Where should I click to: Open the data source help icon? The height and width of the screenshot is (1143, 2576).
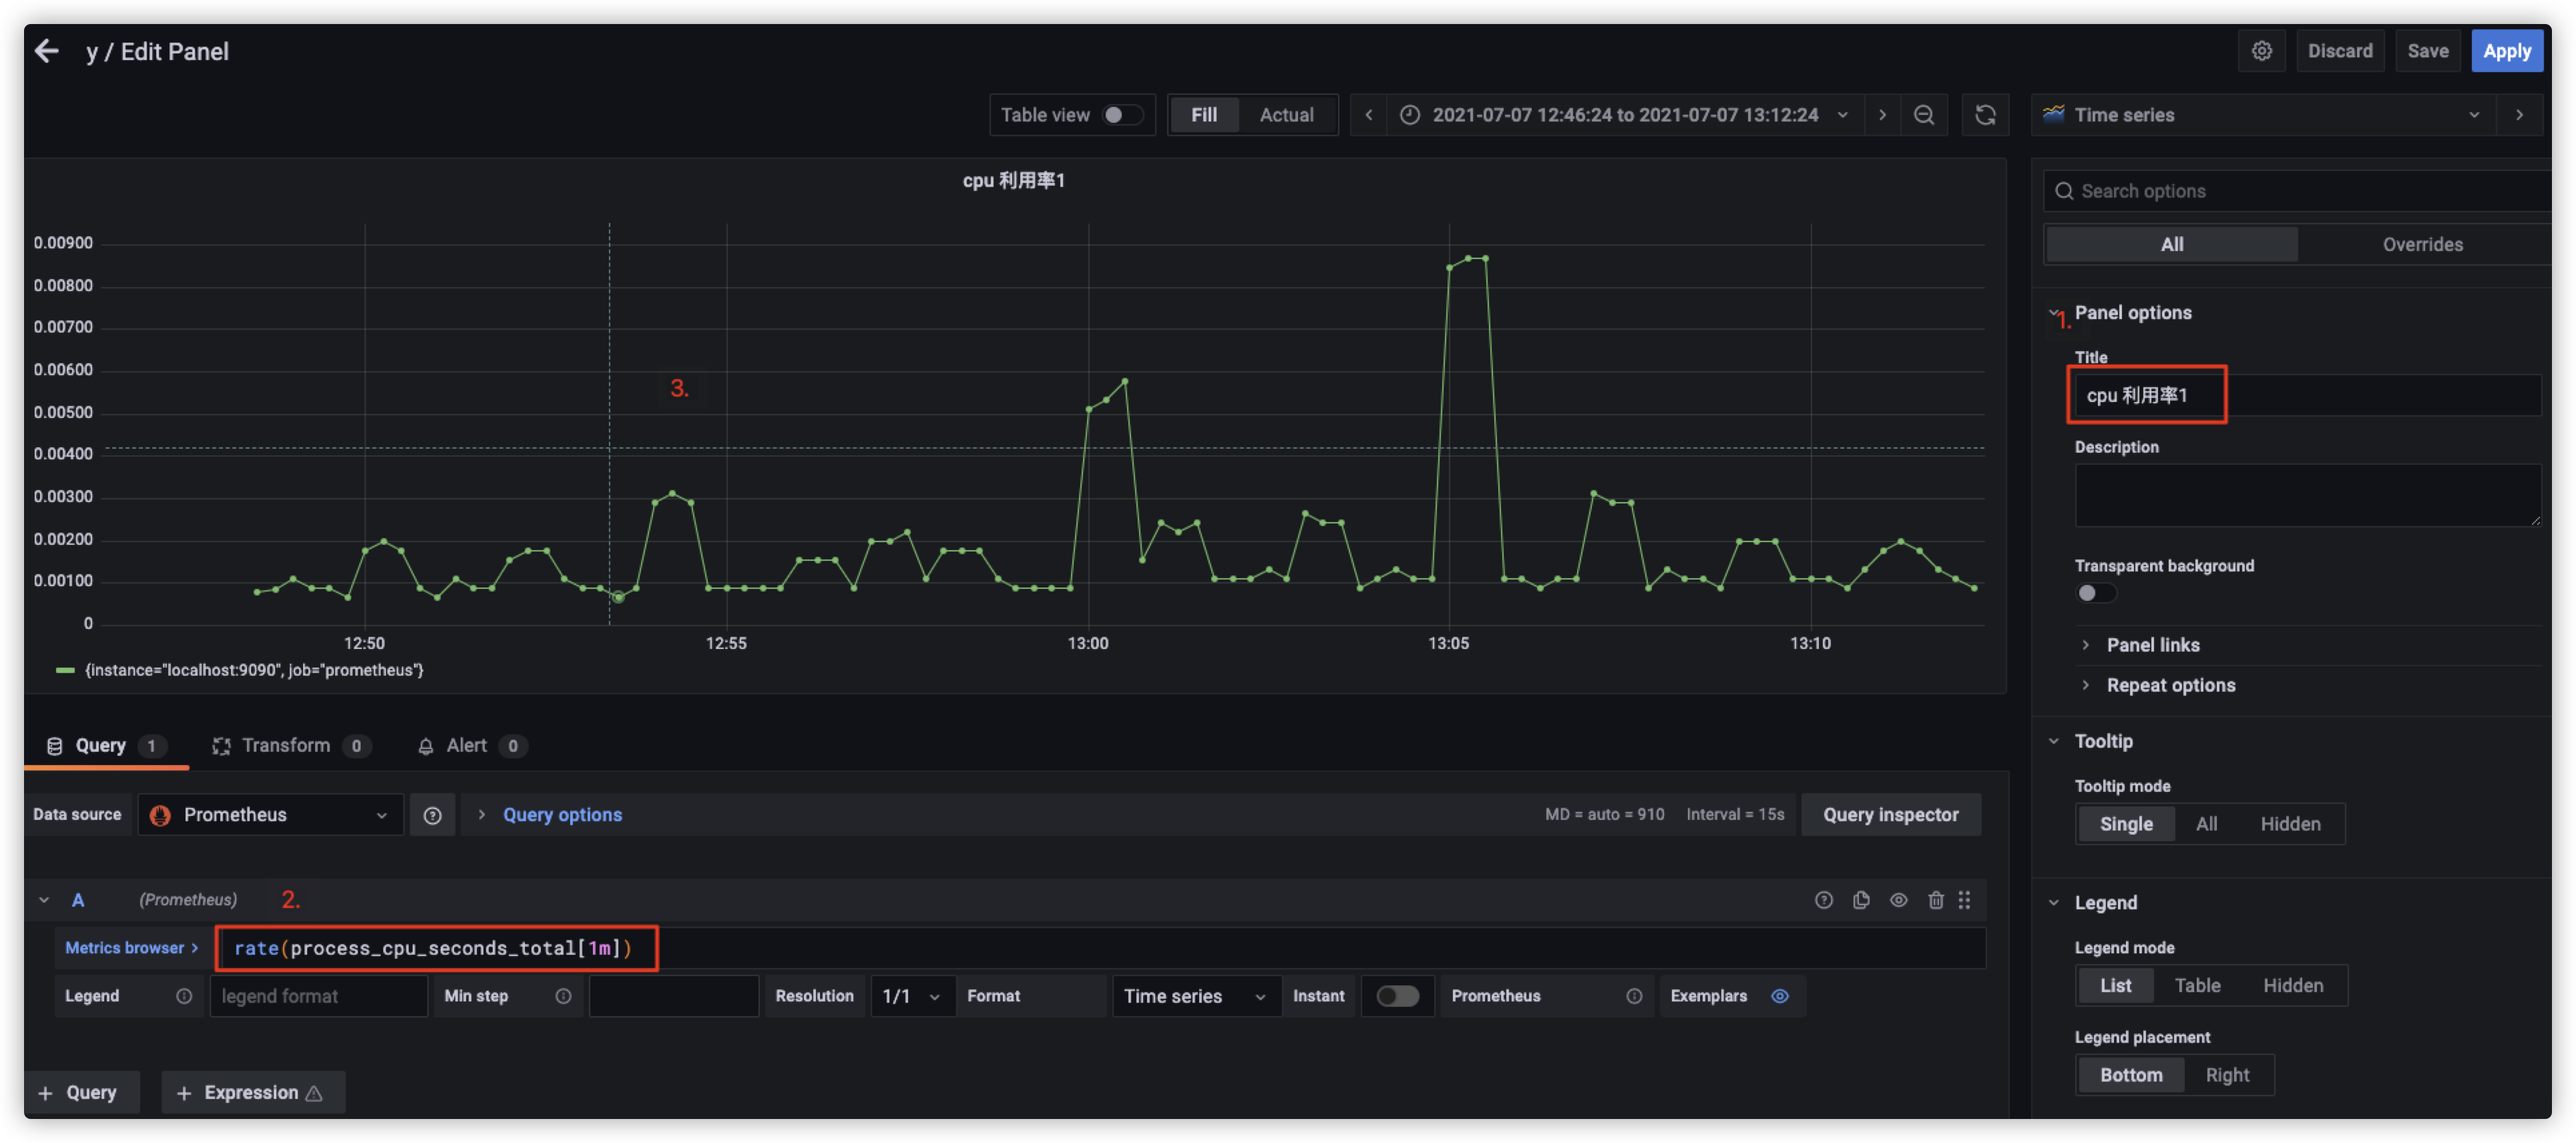(432, 815)
